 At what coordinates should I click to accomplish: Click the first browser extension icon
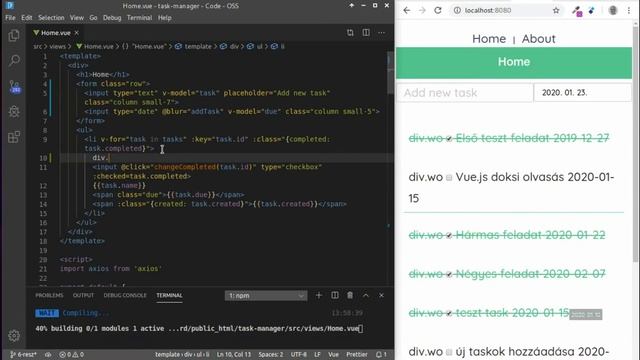577,11
